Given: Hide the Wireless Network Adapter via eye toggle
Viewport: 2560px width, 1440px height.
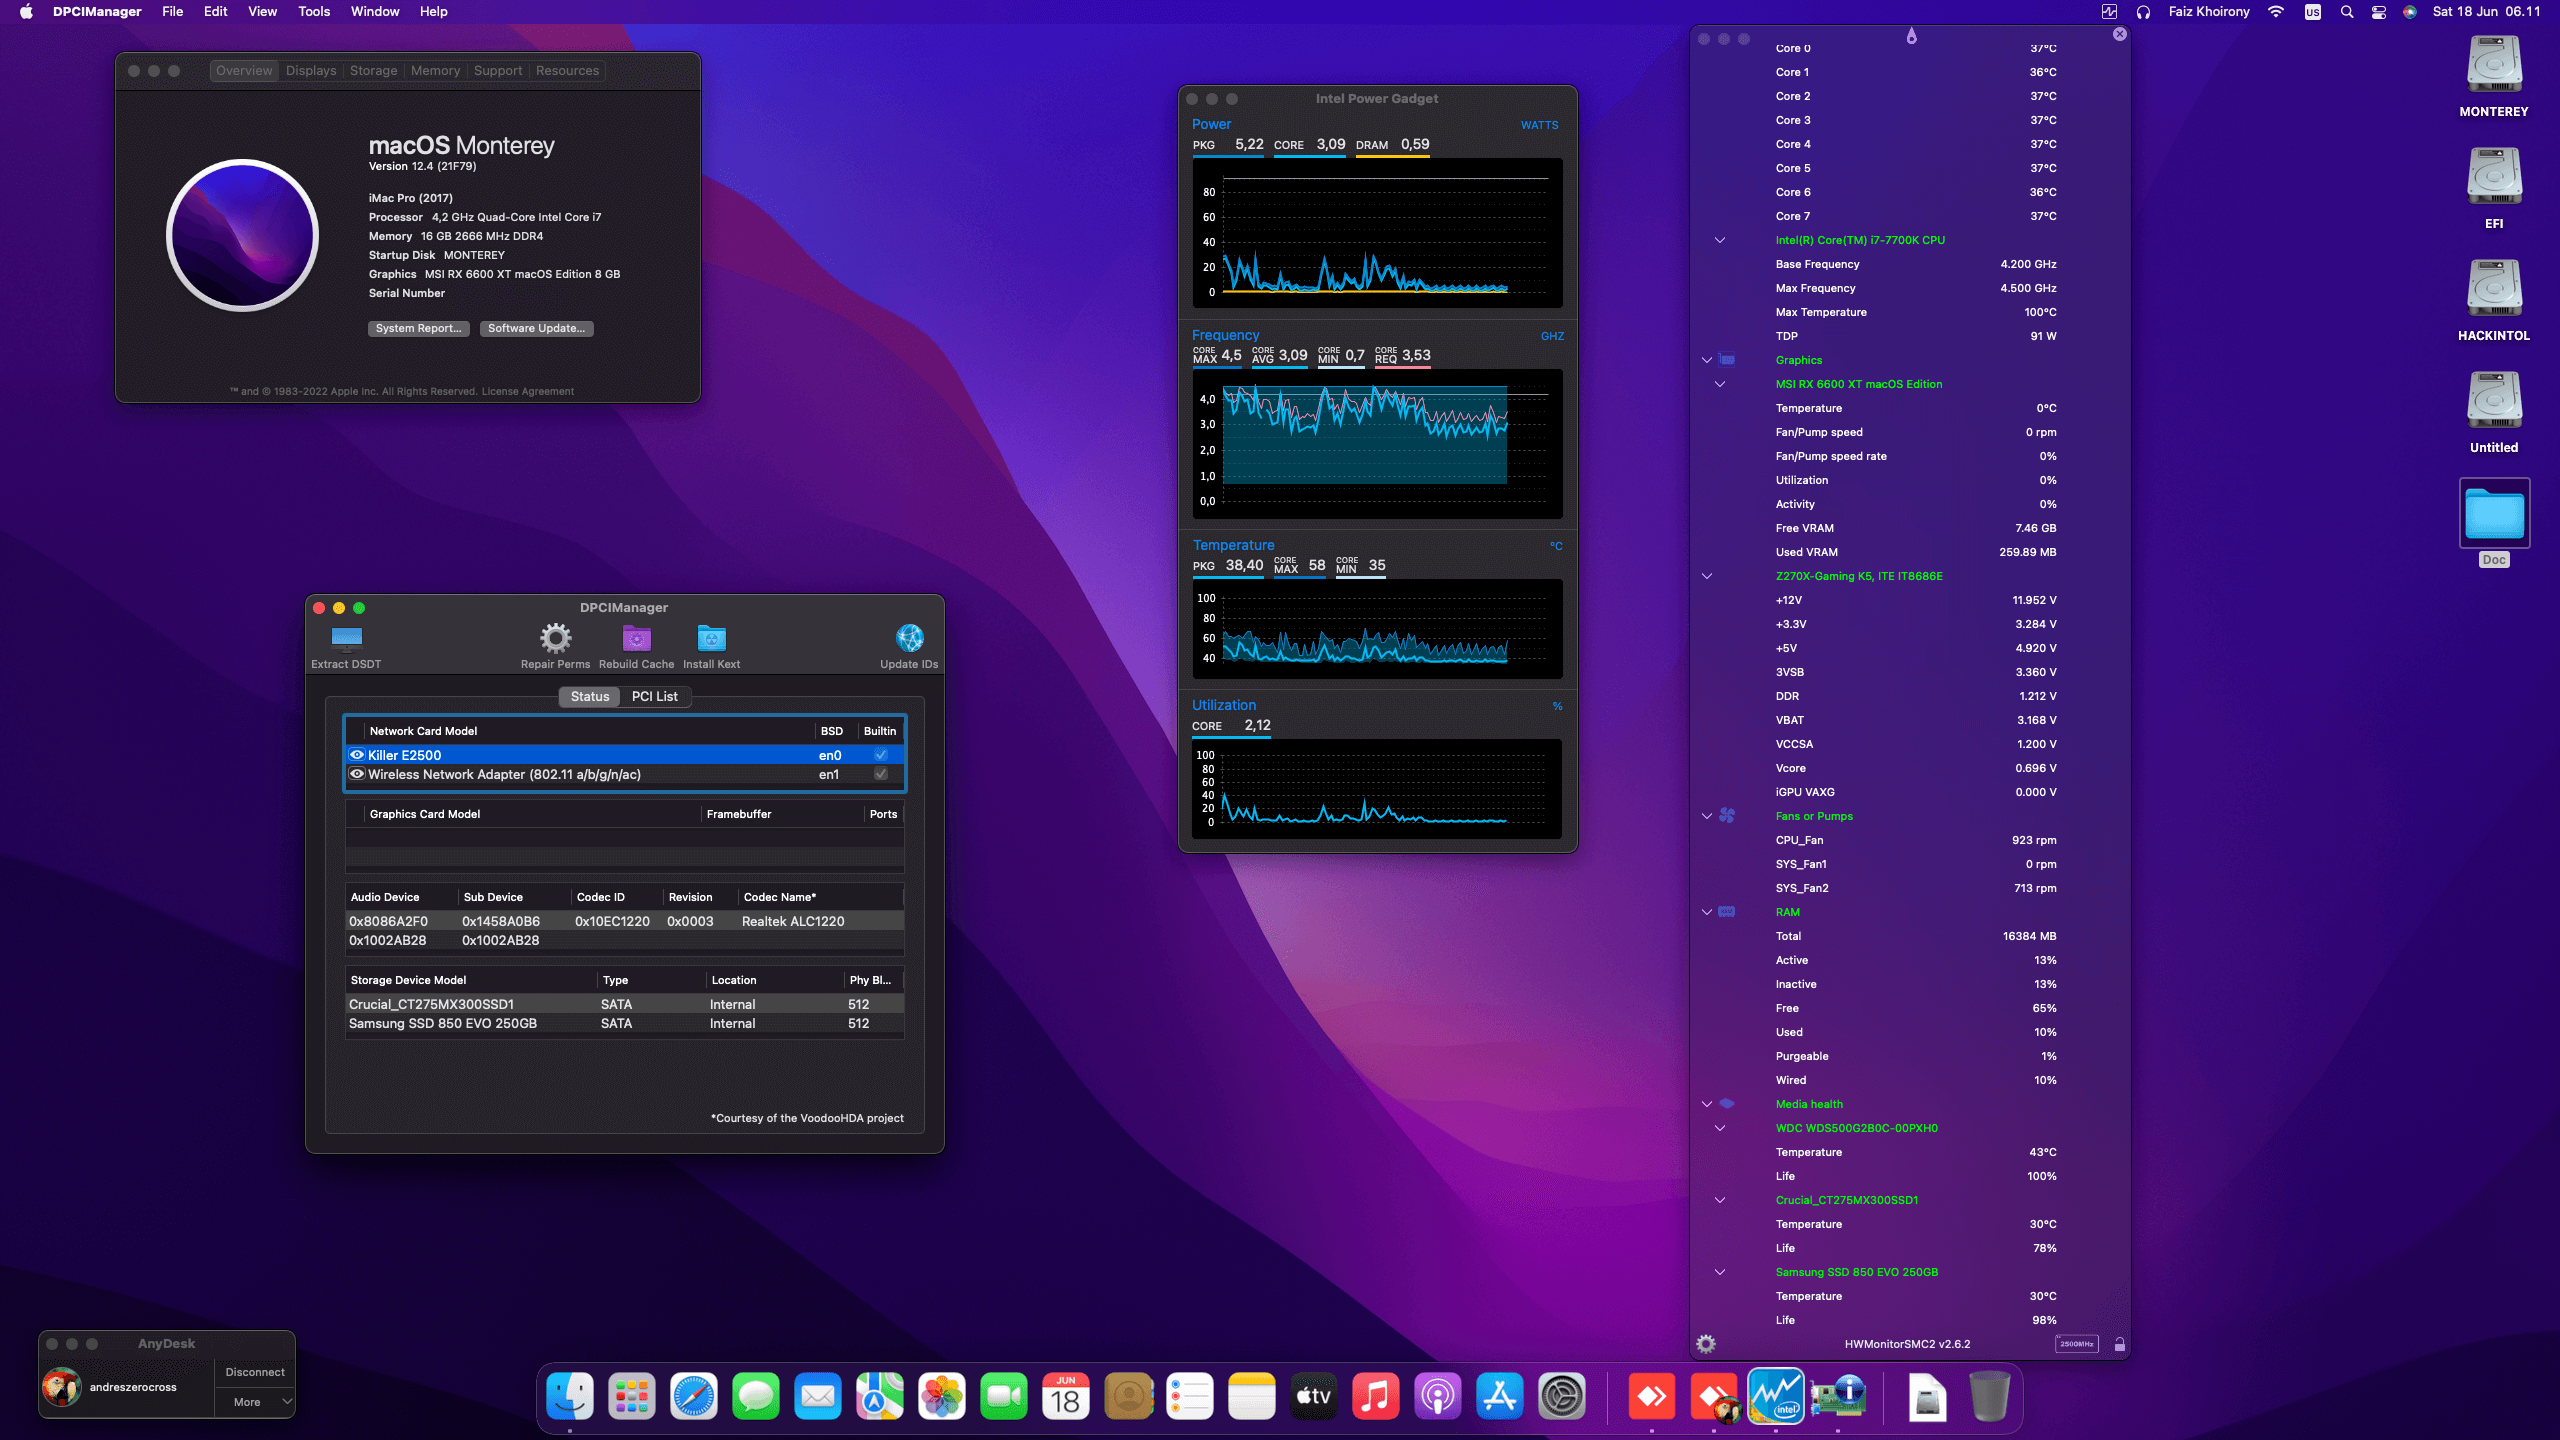Looking at the screenshot, I should [356, 774].
